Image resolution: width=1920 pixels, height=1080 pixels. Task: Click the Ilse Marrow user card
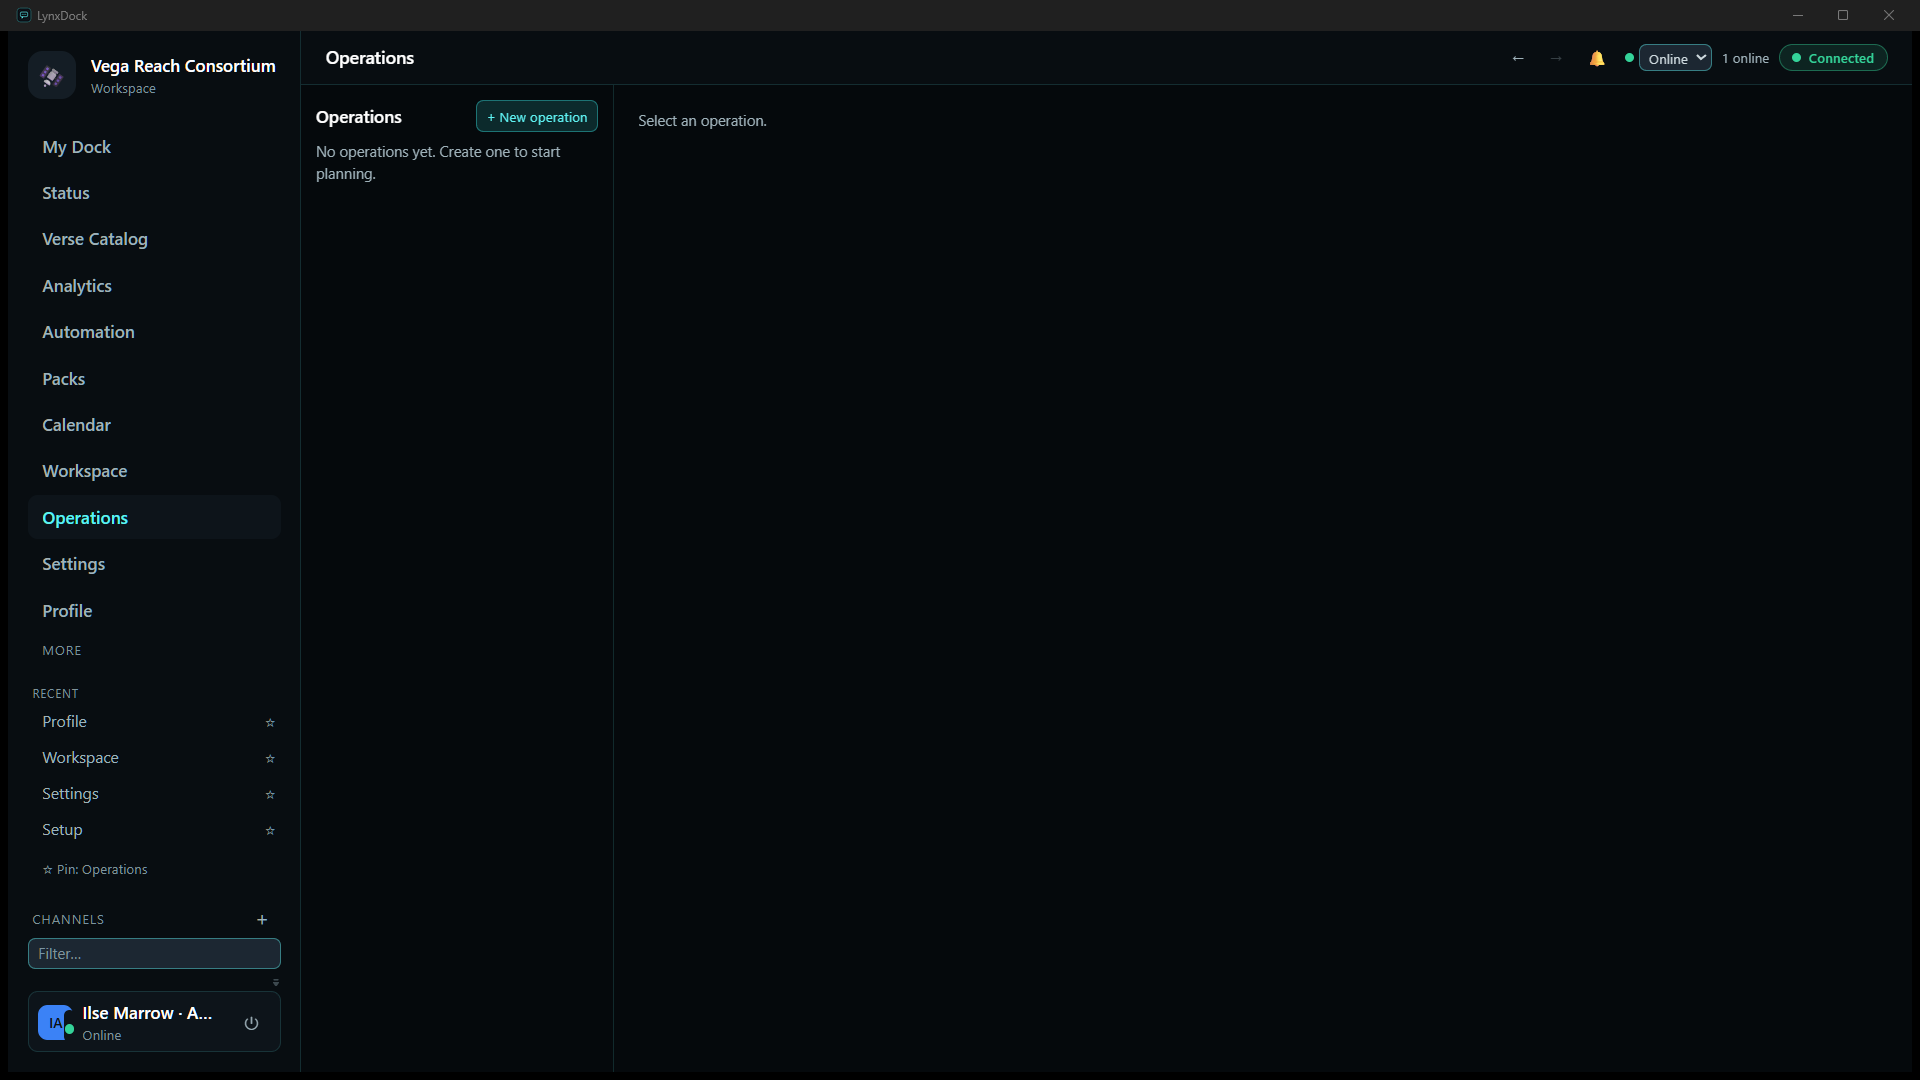(x=154, y=1022)
